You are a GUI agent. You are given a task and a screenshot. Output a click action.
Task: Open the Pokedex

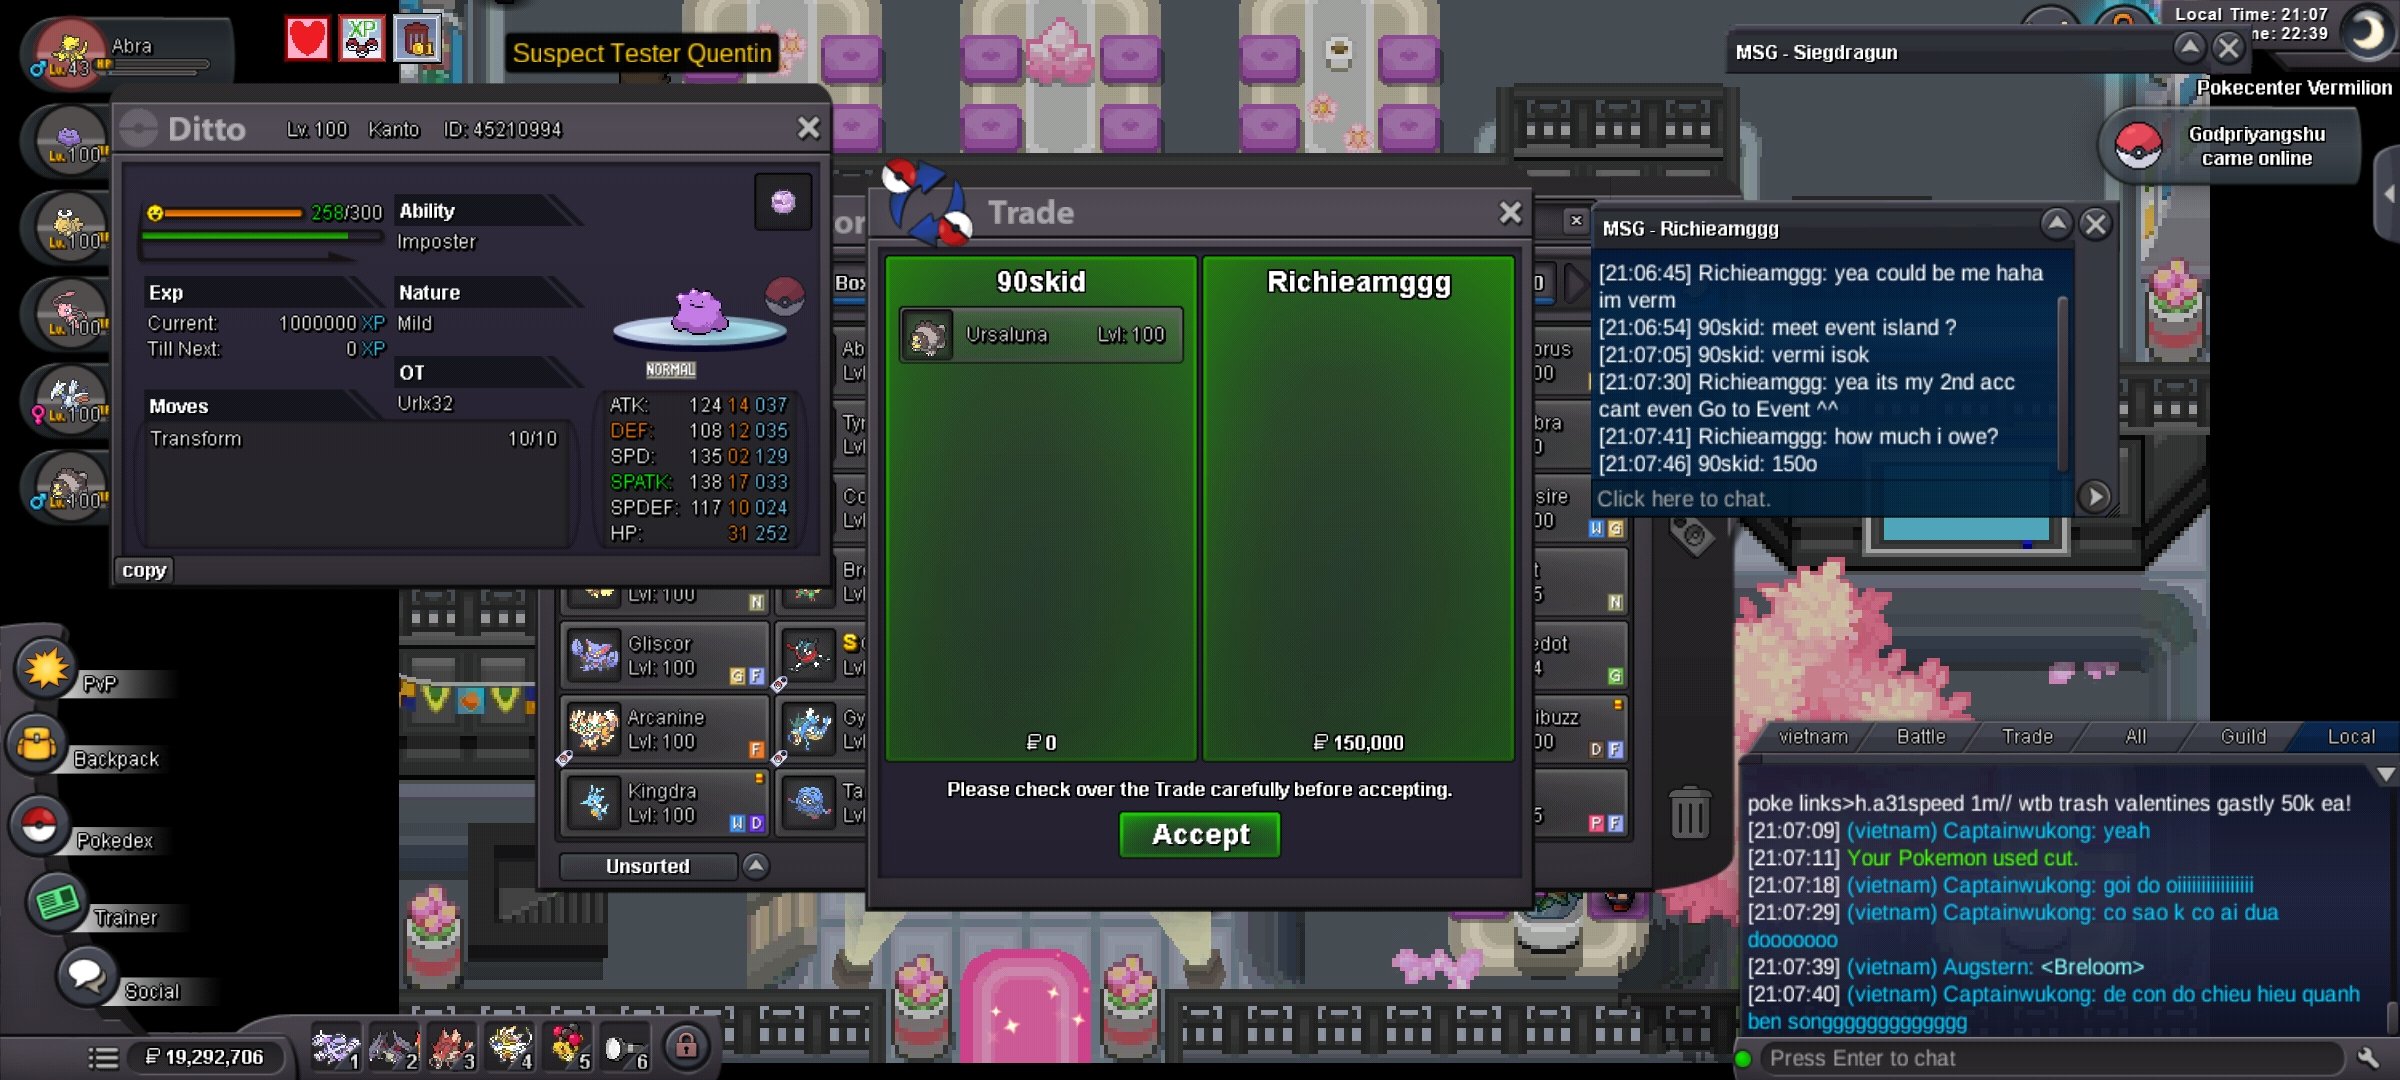(x=40, y=825)
